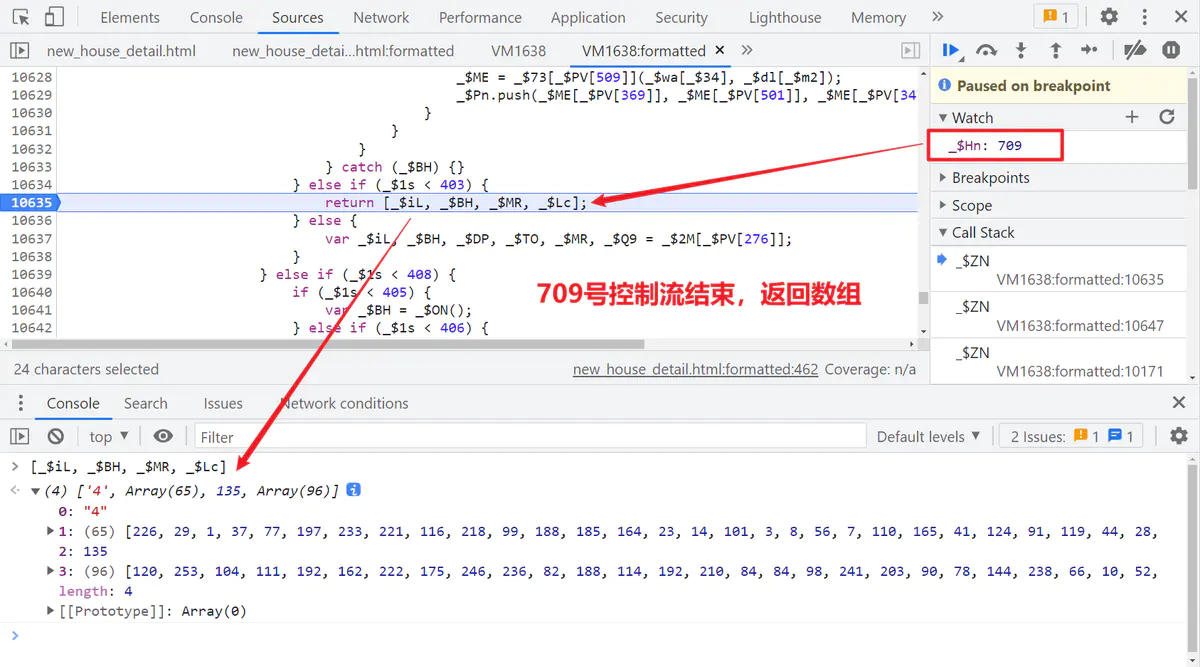The width and height of the screenshot is (1200, 667).
Task: Toggle device toolbar emulation
Action: tap(54, 17)
